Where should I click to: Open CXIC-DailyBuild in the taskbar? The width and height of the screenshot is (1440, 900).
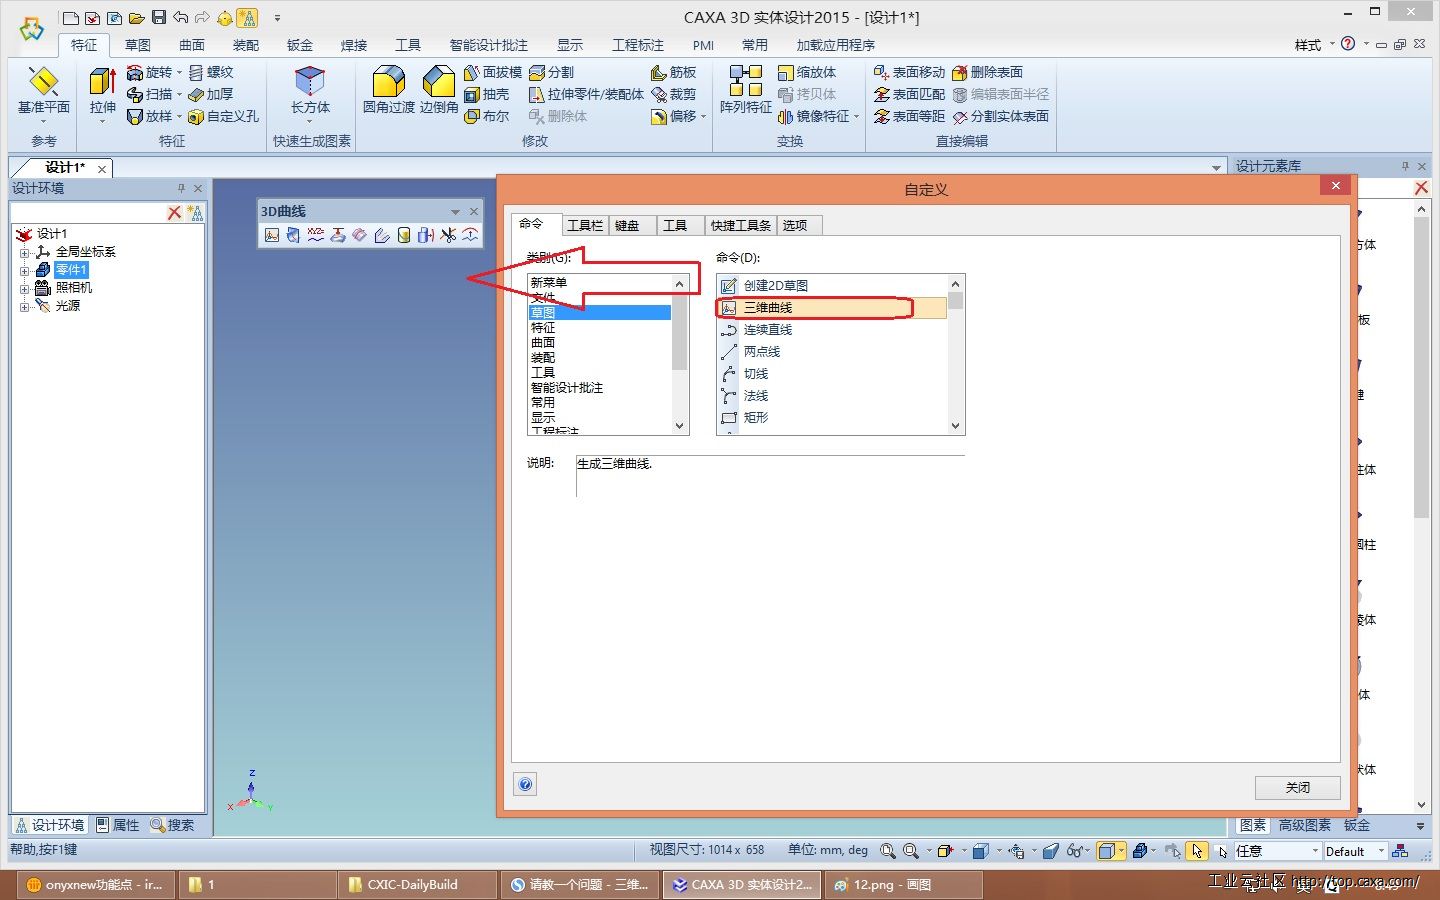coord(418,884)
